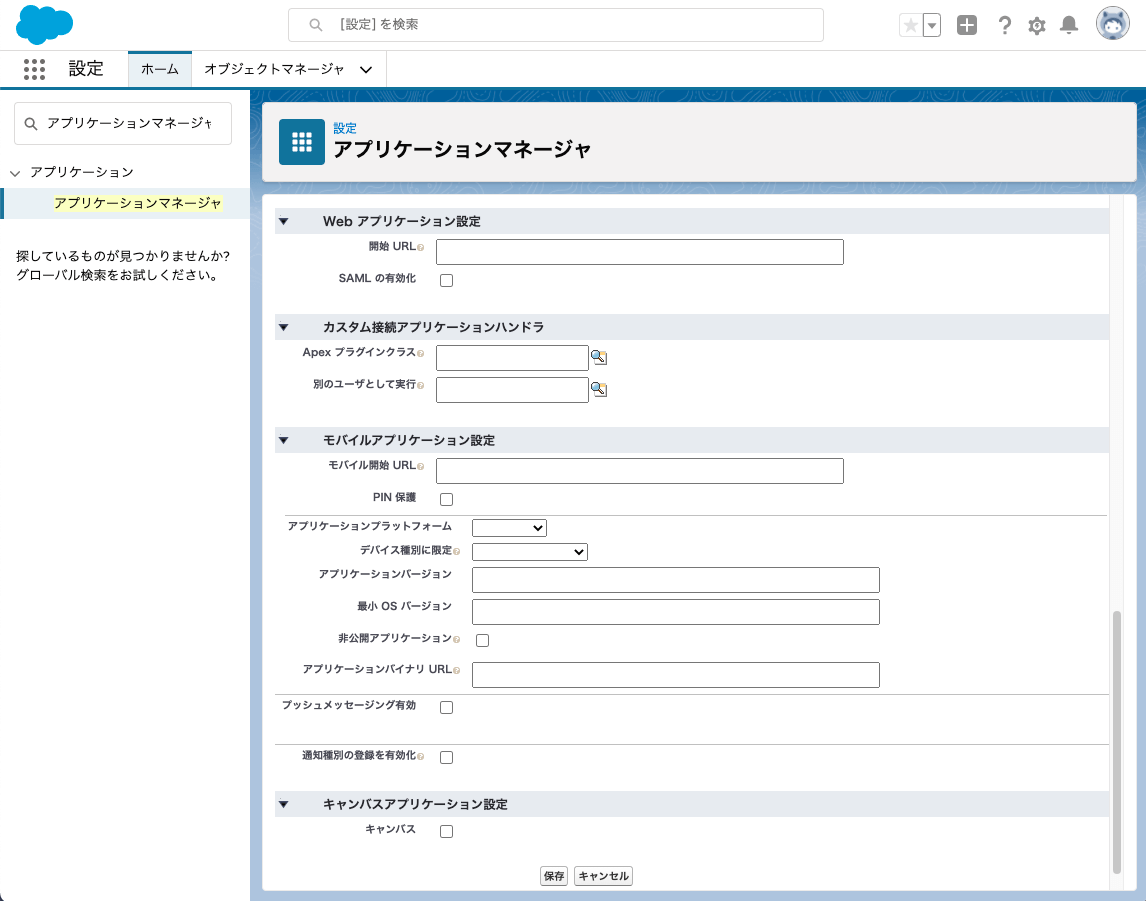
Task: Switch to the ホーム tab
Action: [160, 69]
